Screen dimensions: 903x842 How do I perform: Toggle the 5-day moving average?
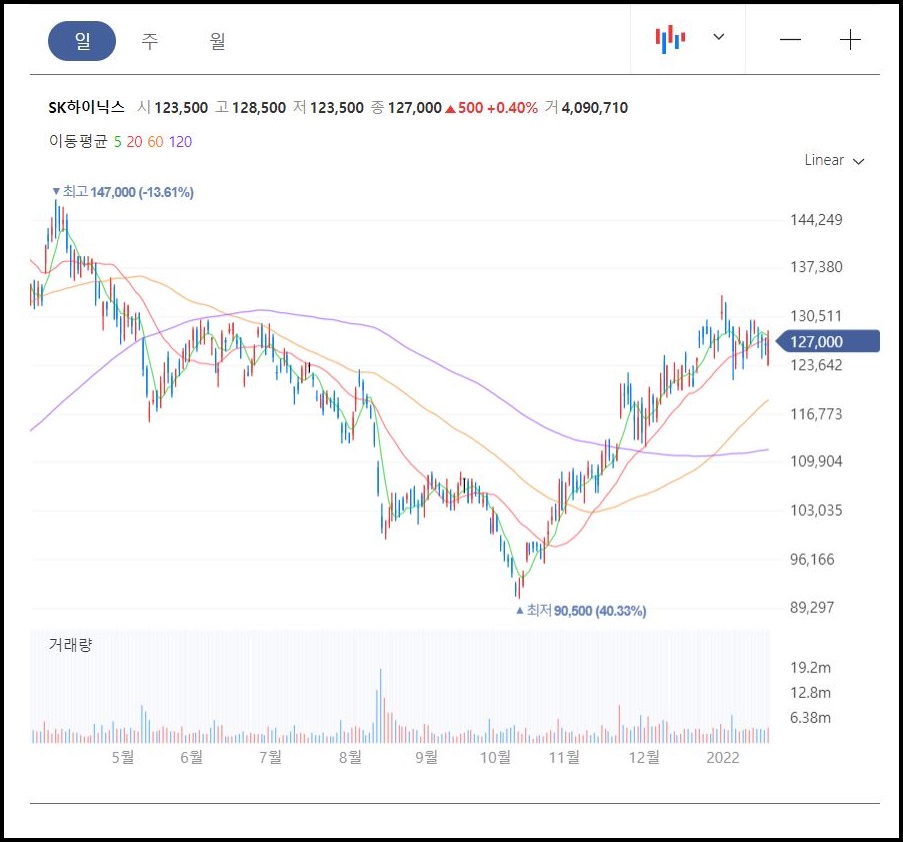coord(117,142)
